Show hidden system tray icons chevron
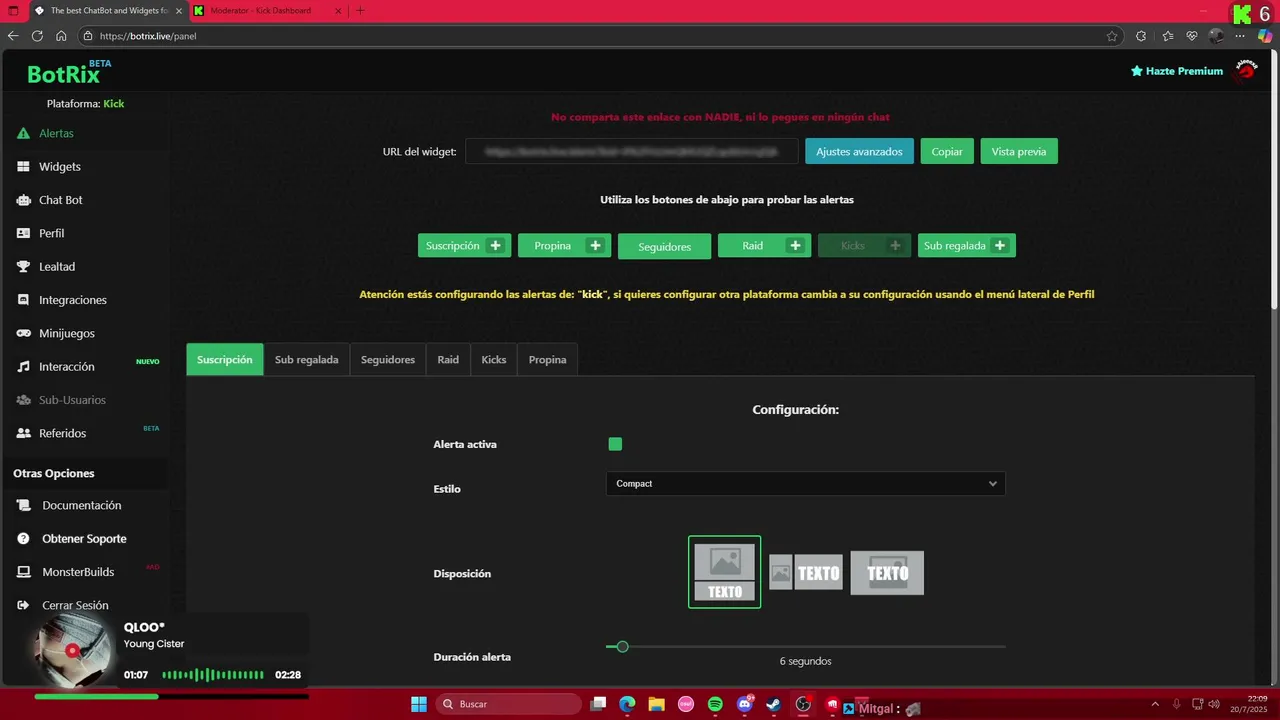Screen dimensions: 1280x720 (1155, 704)
